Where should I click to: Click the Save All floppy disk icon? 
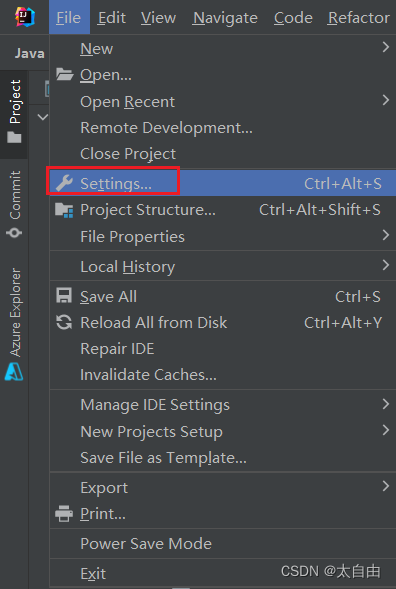click(64, 296)
